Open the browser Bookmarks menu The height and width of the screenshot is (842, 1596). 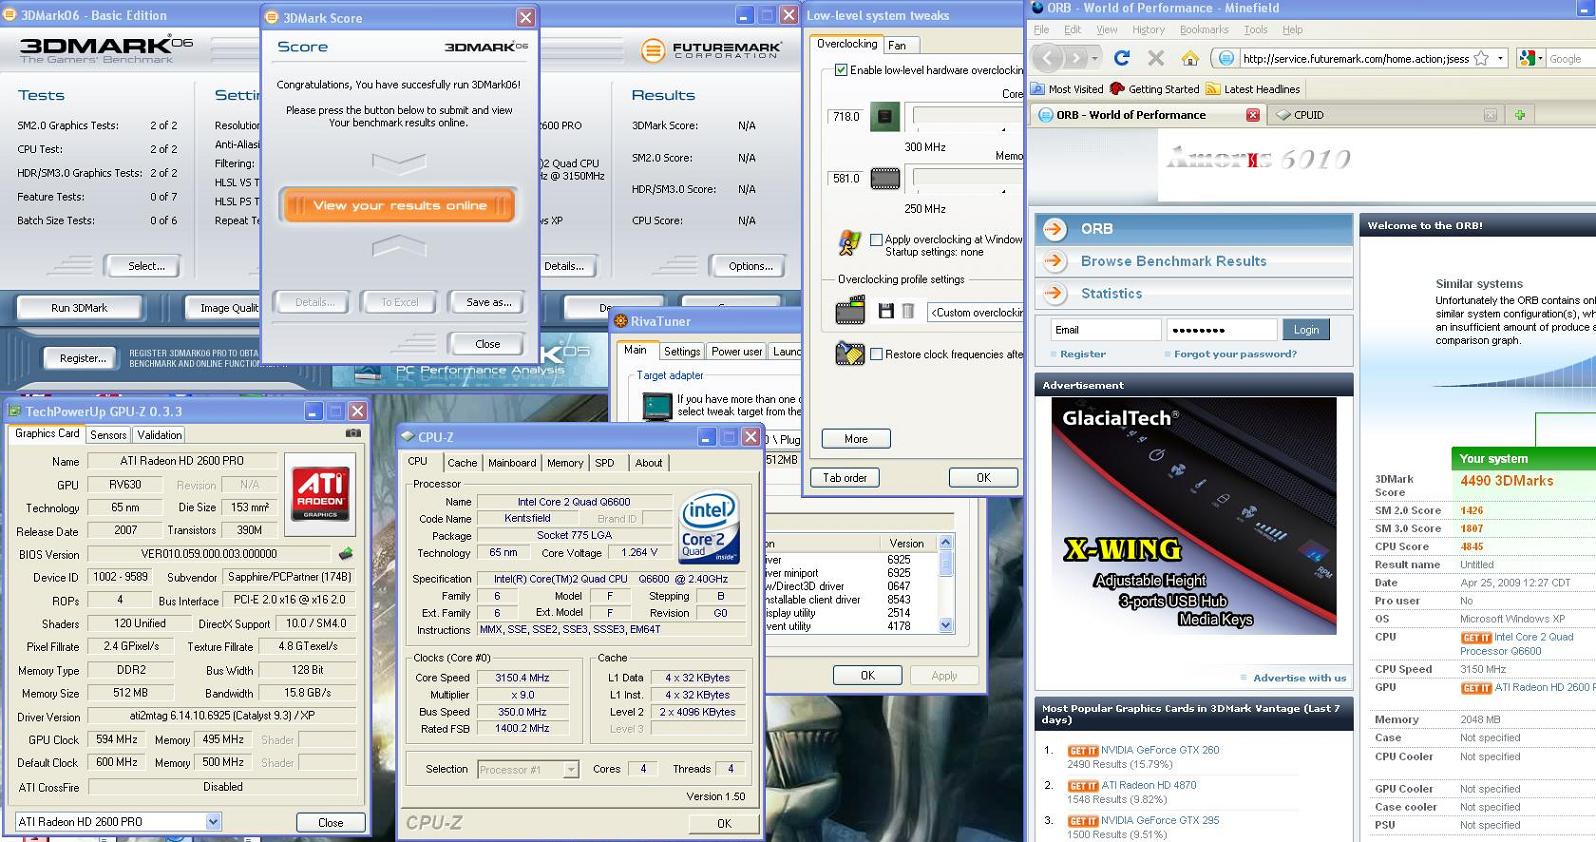[1204, 30]
